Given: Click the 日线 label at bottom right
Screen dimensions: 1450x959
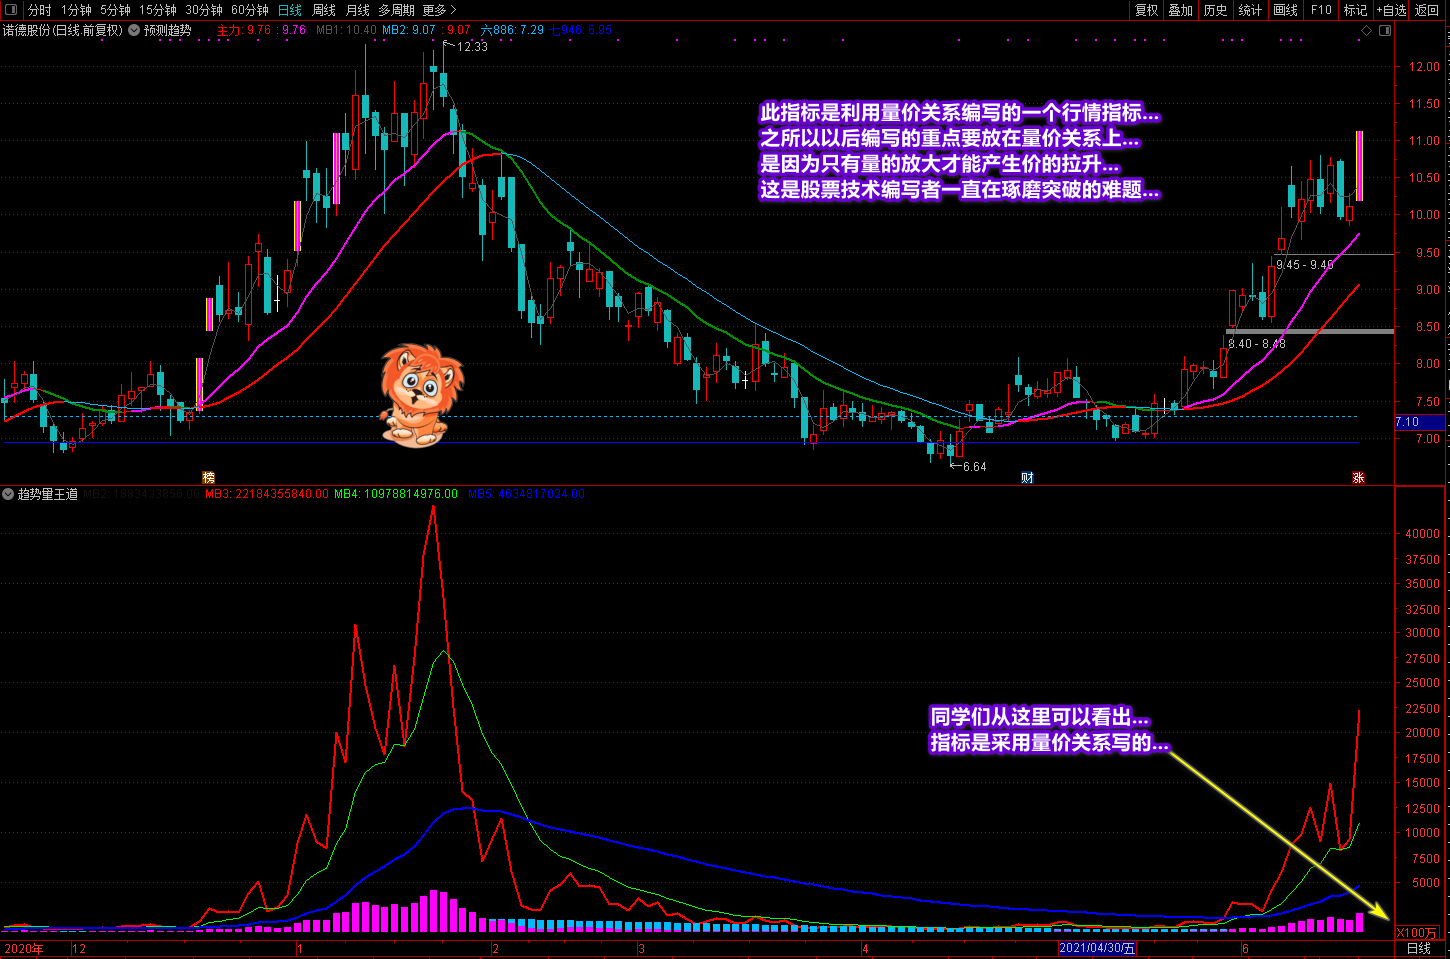Looking at the screenshot, I should tap(1418, 948).
